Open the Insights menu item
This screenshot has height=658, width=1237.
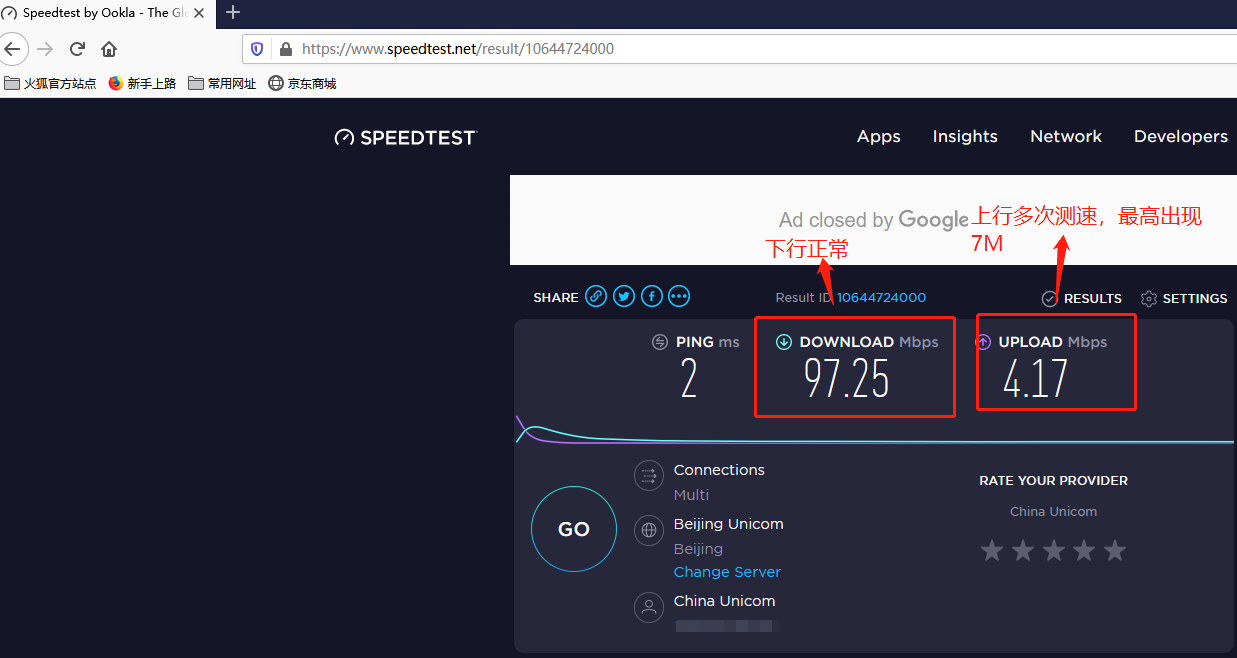[x=965, y=136]
